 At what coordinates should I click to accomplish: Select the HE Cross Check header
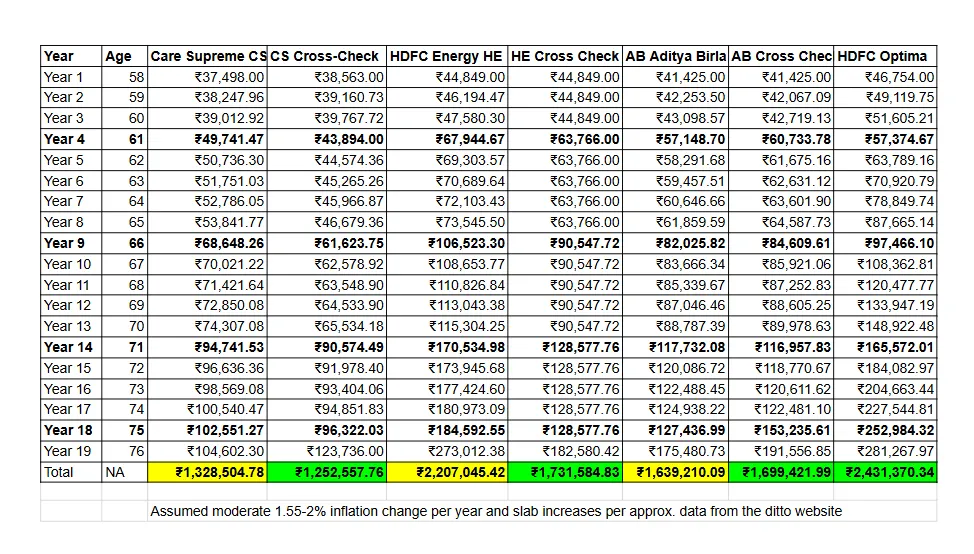[x=565, y=56]
